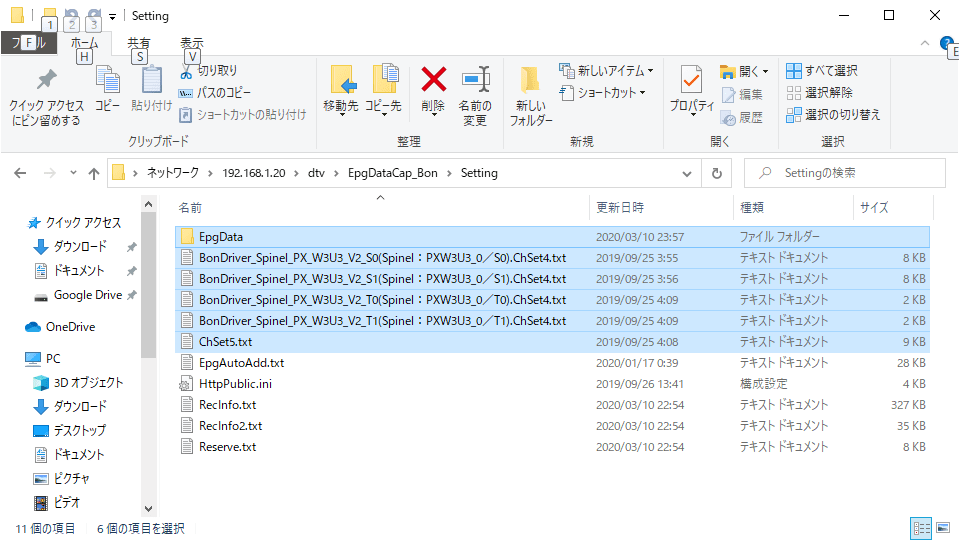
Task: Click the Forward navigation arrow
Action: tap(50, 174)
